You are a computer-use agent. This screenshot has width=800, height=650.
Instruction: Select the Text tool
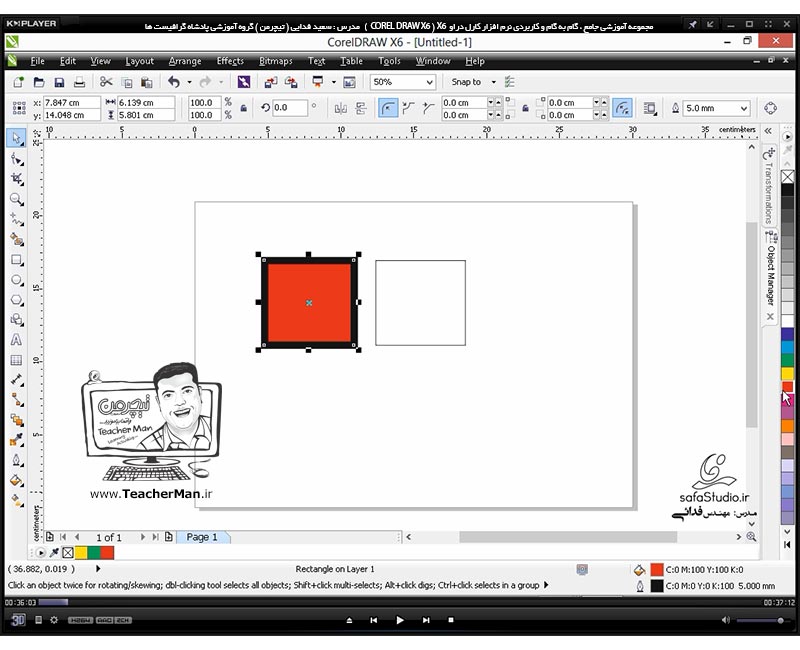tap(16, 340)
